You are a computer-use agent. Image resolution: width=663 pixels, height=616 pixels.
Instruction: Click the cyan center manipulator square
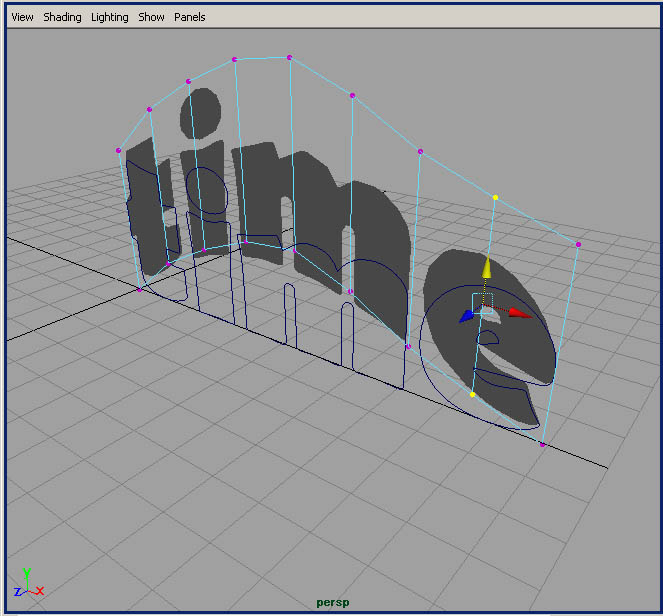[482, 304]
